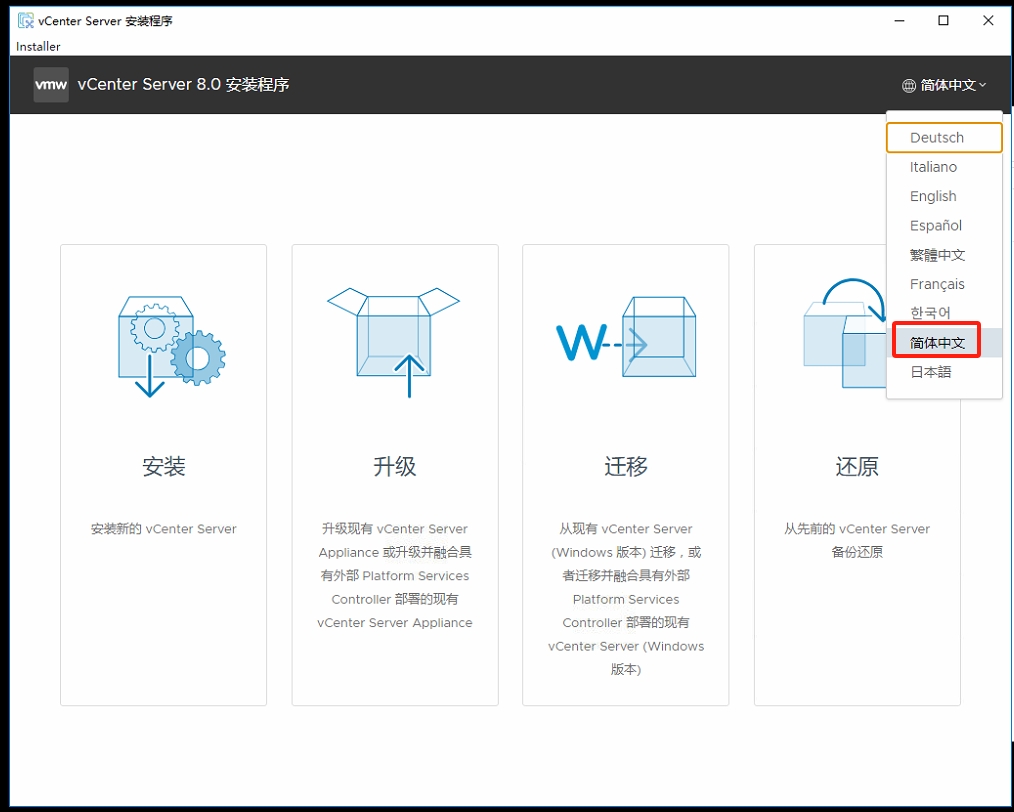Open the Installer menu
Viewport: 1014px width, 812px height.
coord(38,47)
